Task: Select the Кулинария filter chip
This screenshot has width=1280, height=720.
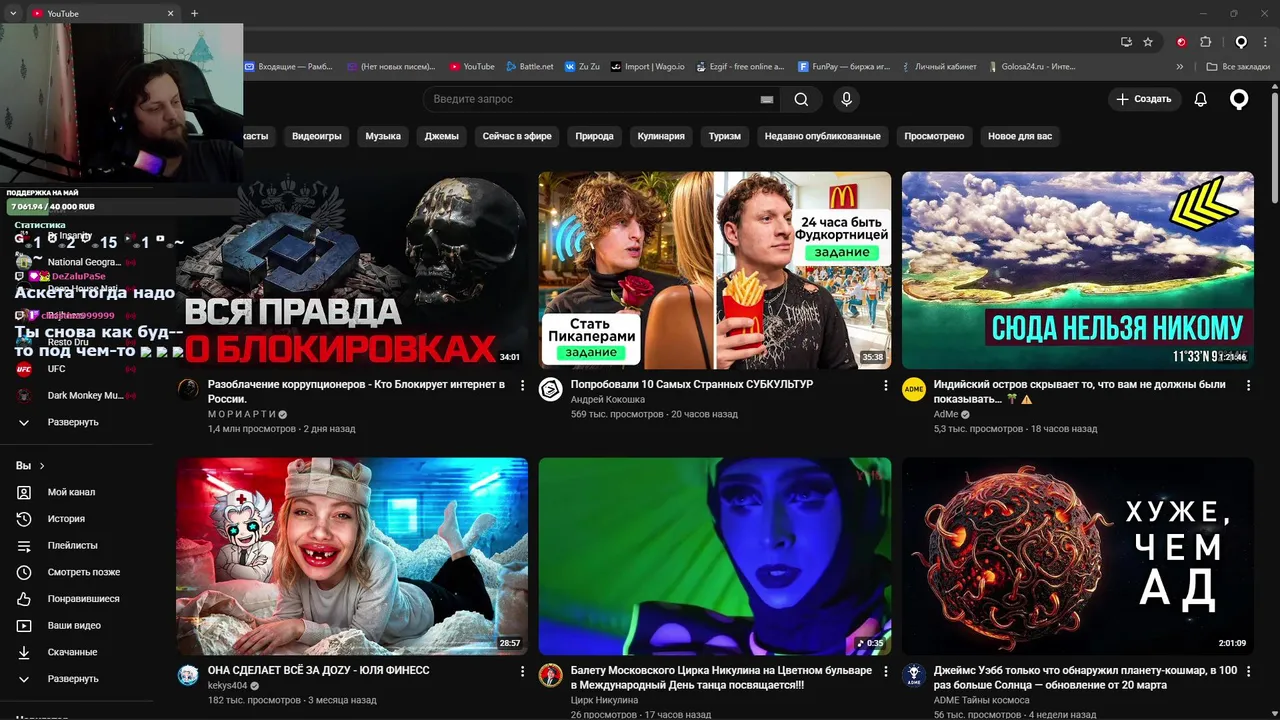Action: click(661, 136)
